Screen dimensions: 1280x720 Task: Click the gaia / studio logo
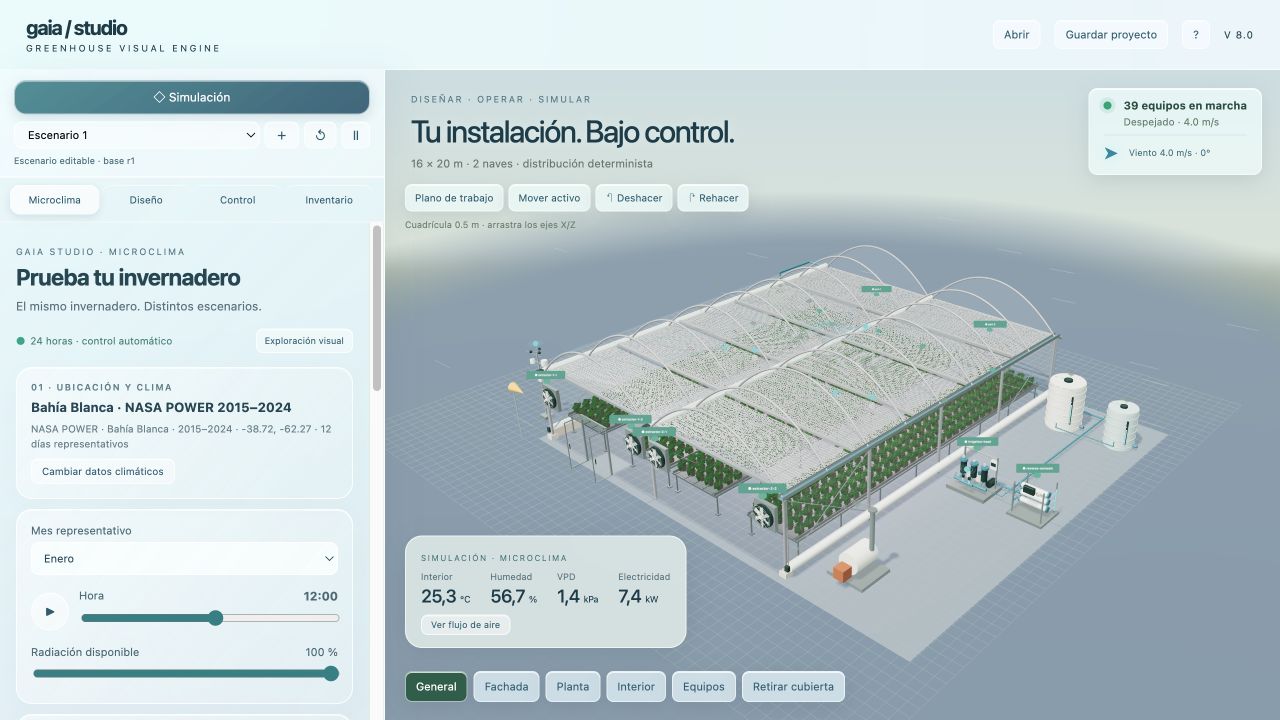point(77,28)
